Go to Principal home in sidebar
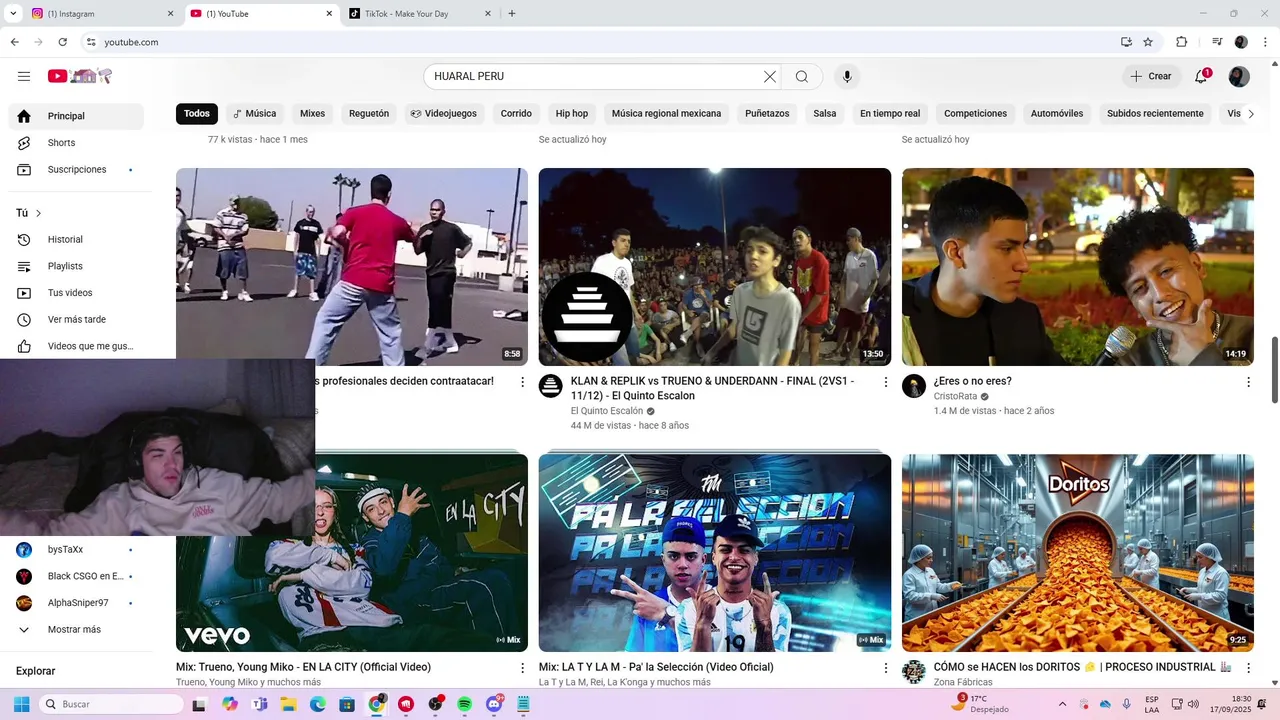 [76, 116]
